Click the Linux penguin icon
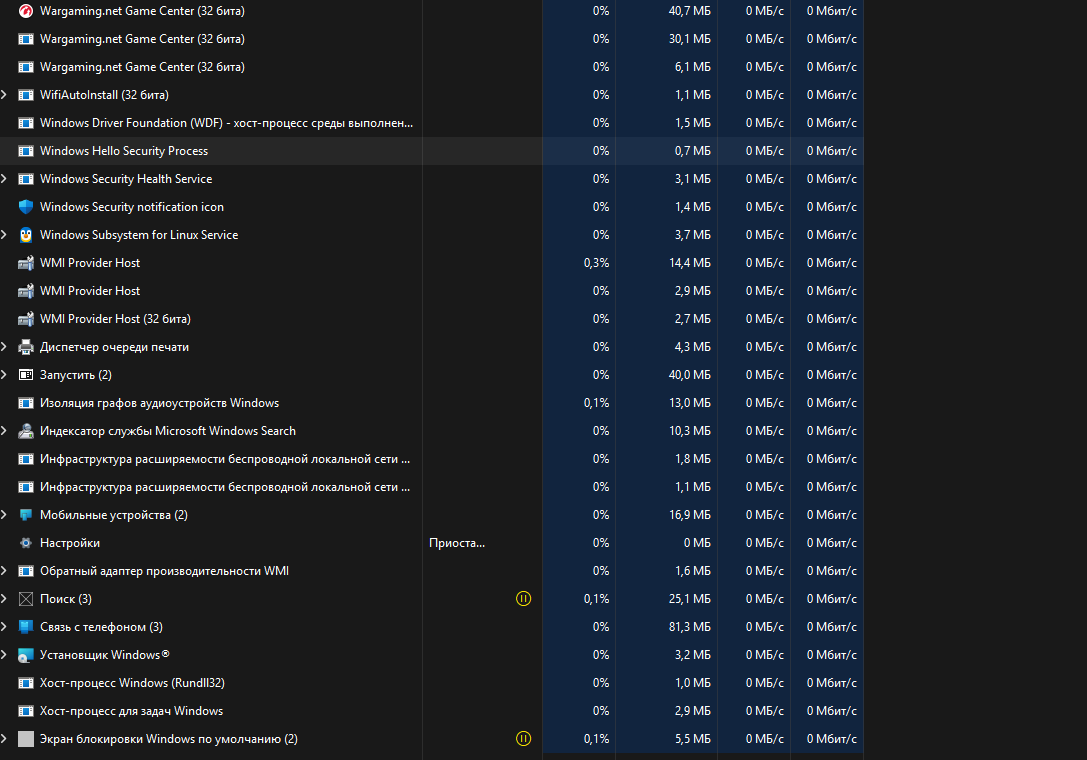The height and width of the screenshot is (760, 1087). tap(26, 235)
